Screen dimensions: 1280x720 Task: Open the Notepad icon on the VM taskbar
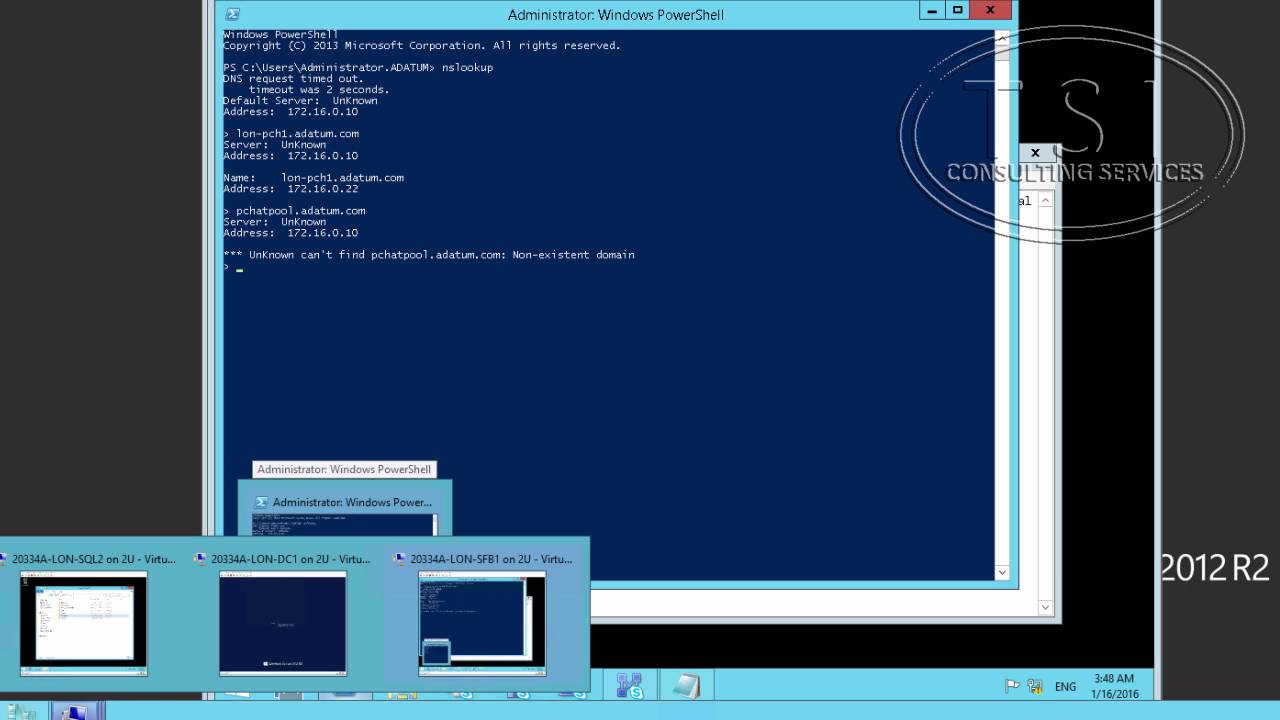pyautogui.click(x=686, y=686)
